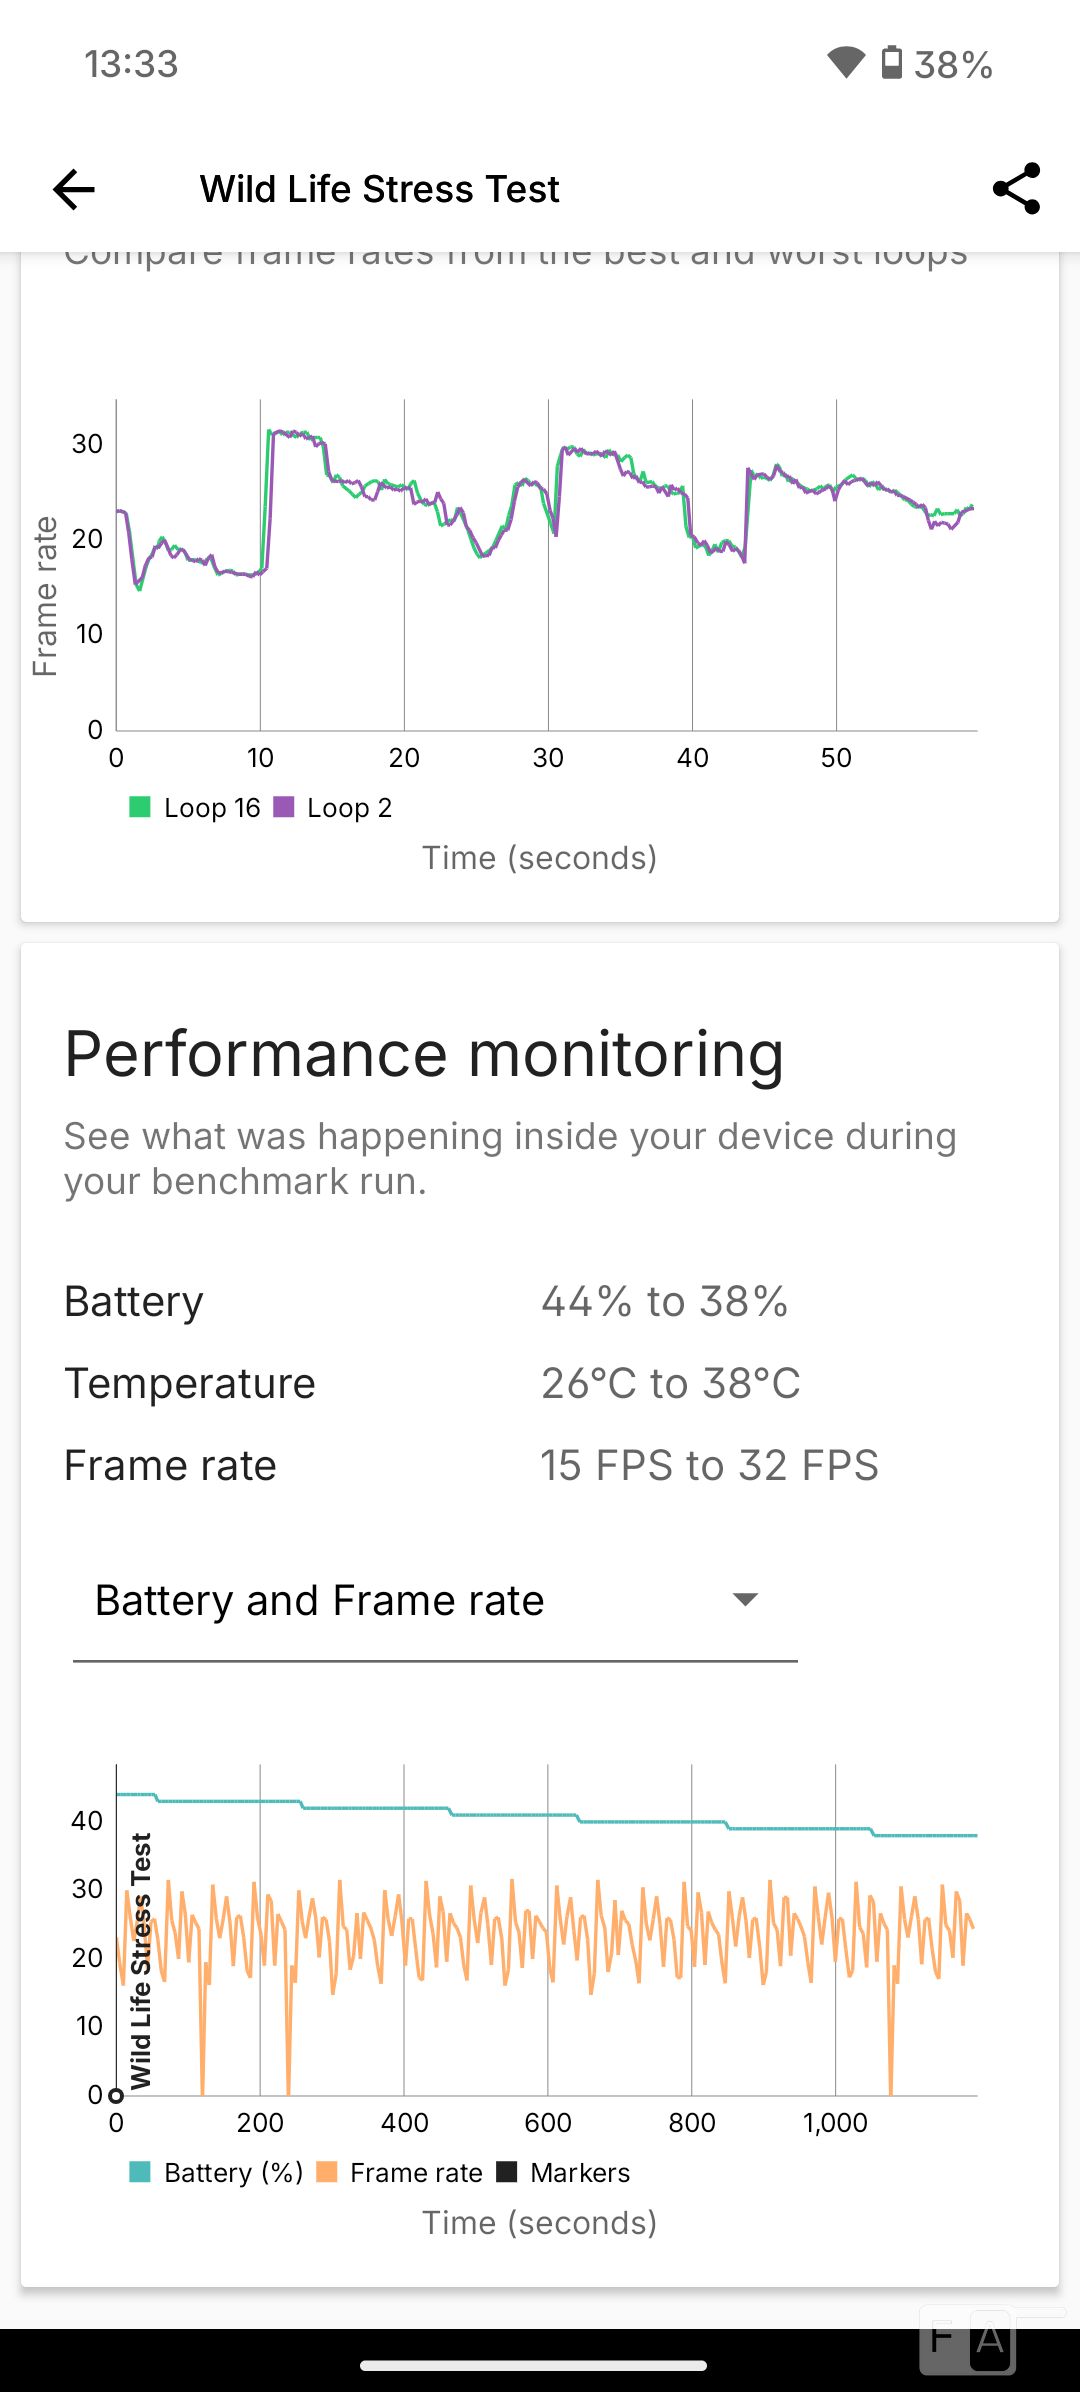Tap the Wild Life Stress Test title
The height and width of the screenshot is (2392, 1080).
379,189
